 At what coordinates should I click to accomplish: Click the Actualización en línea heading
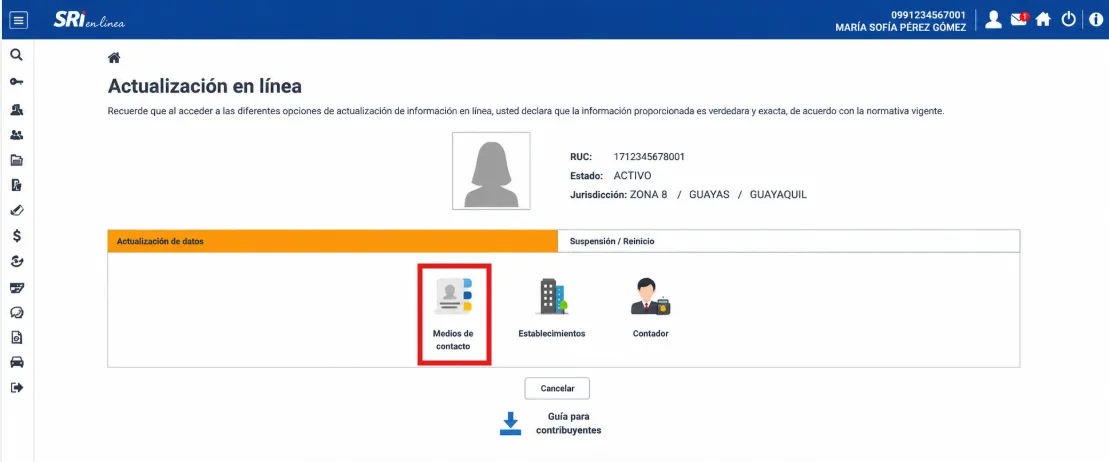pyautogui.click(x=204, y=86)
